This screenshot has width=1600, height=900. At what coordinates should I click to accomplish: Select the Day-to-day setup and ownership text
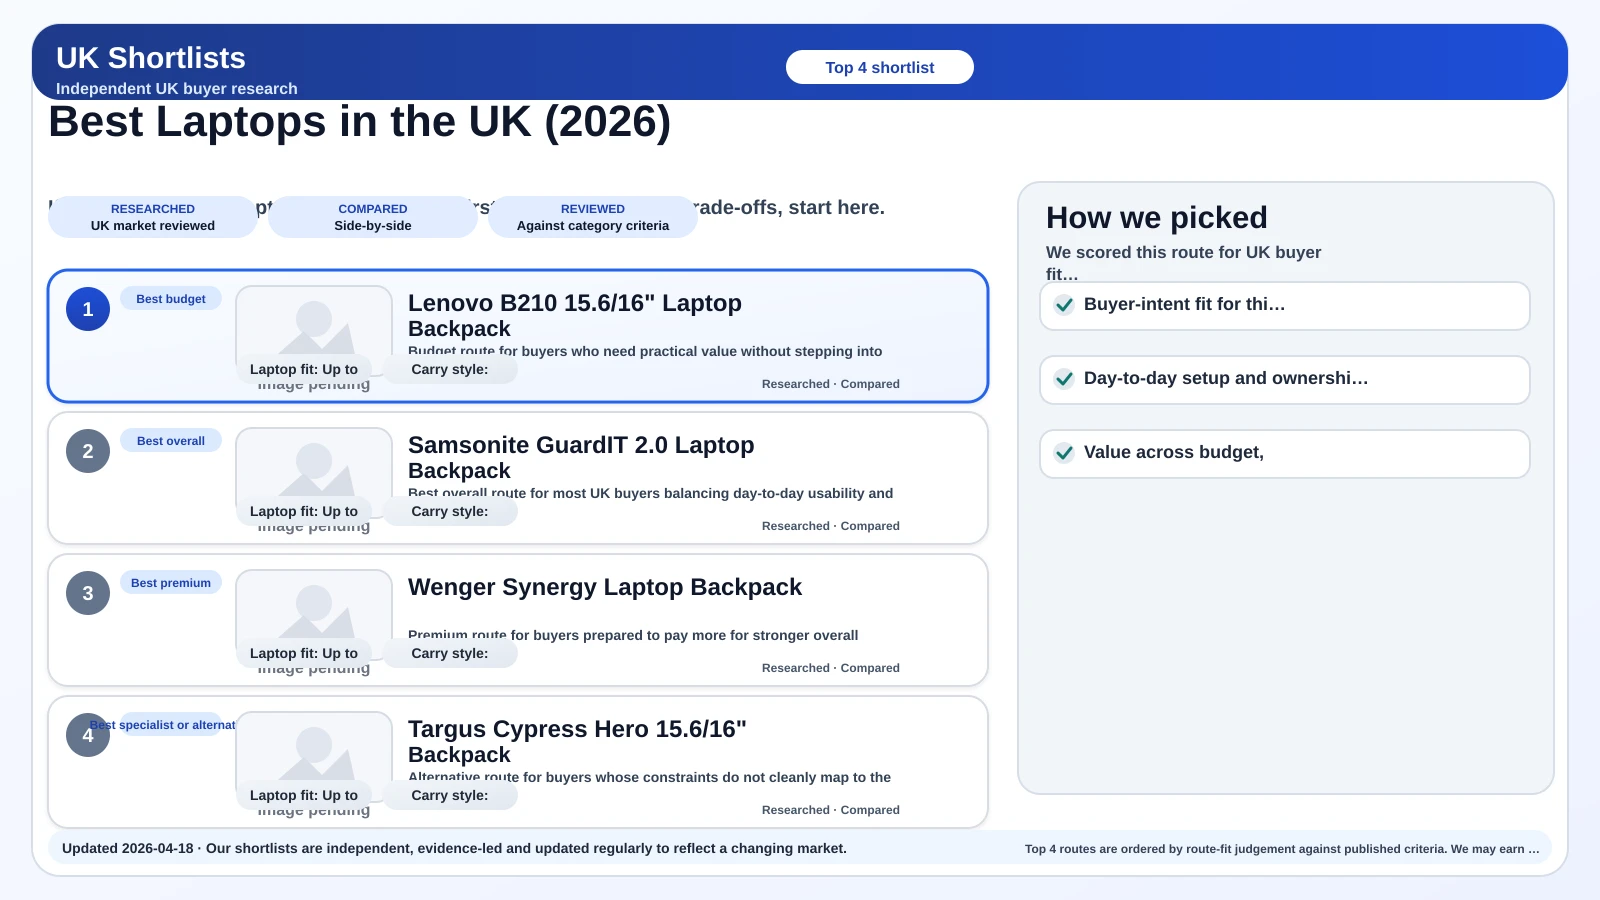(x=1226, y=378)
